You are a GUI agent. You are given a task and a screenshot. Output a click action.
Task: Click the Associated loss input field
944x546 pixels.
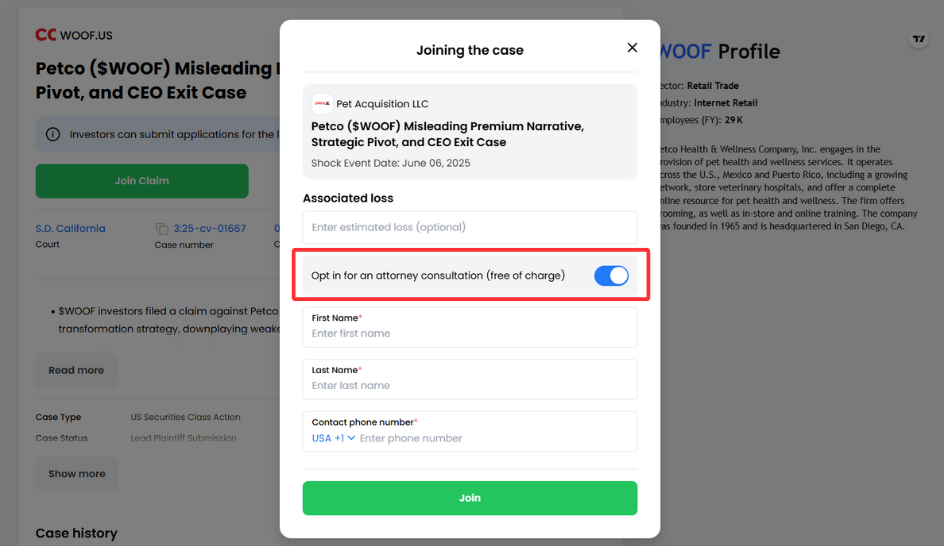pos(470,227)
